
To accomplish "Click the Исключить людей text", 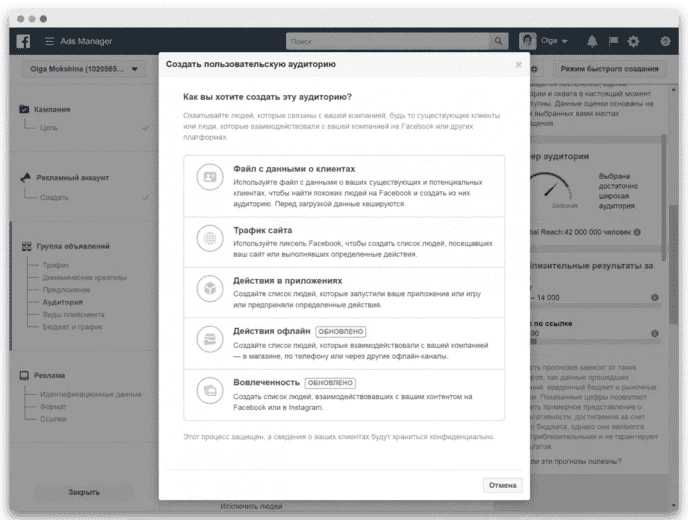I will (x=251, y=506).
